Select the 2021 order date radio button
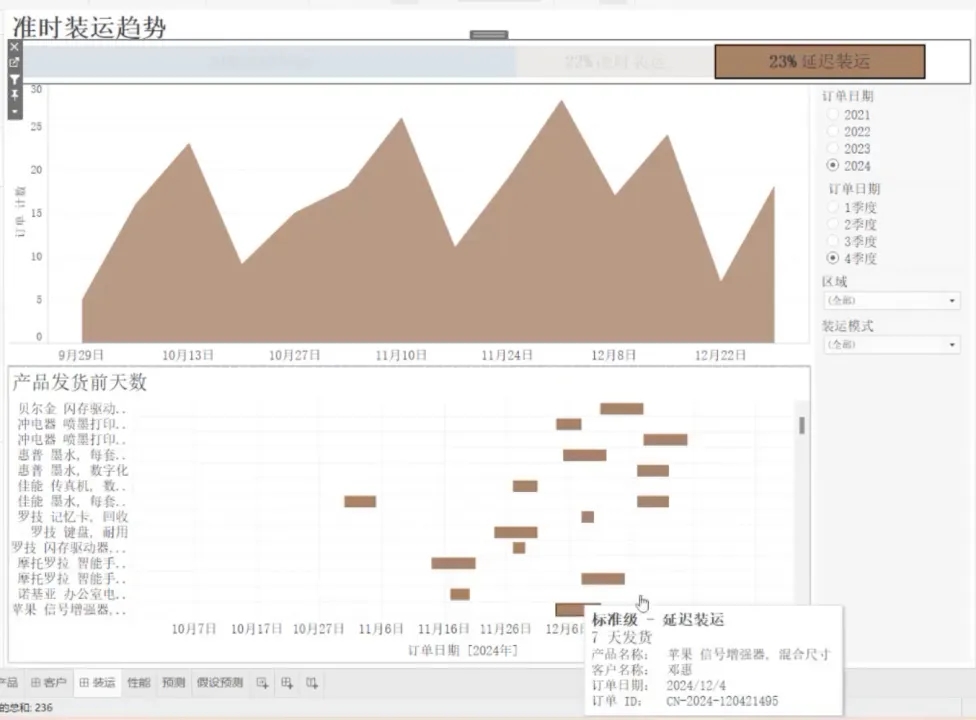976x720 pixels. click(x=833, y=115)
